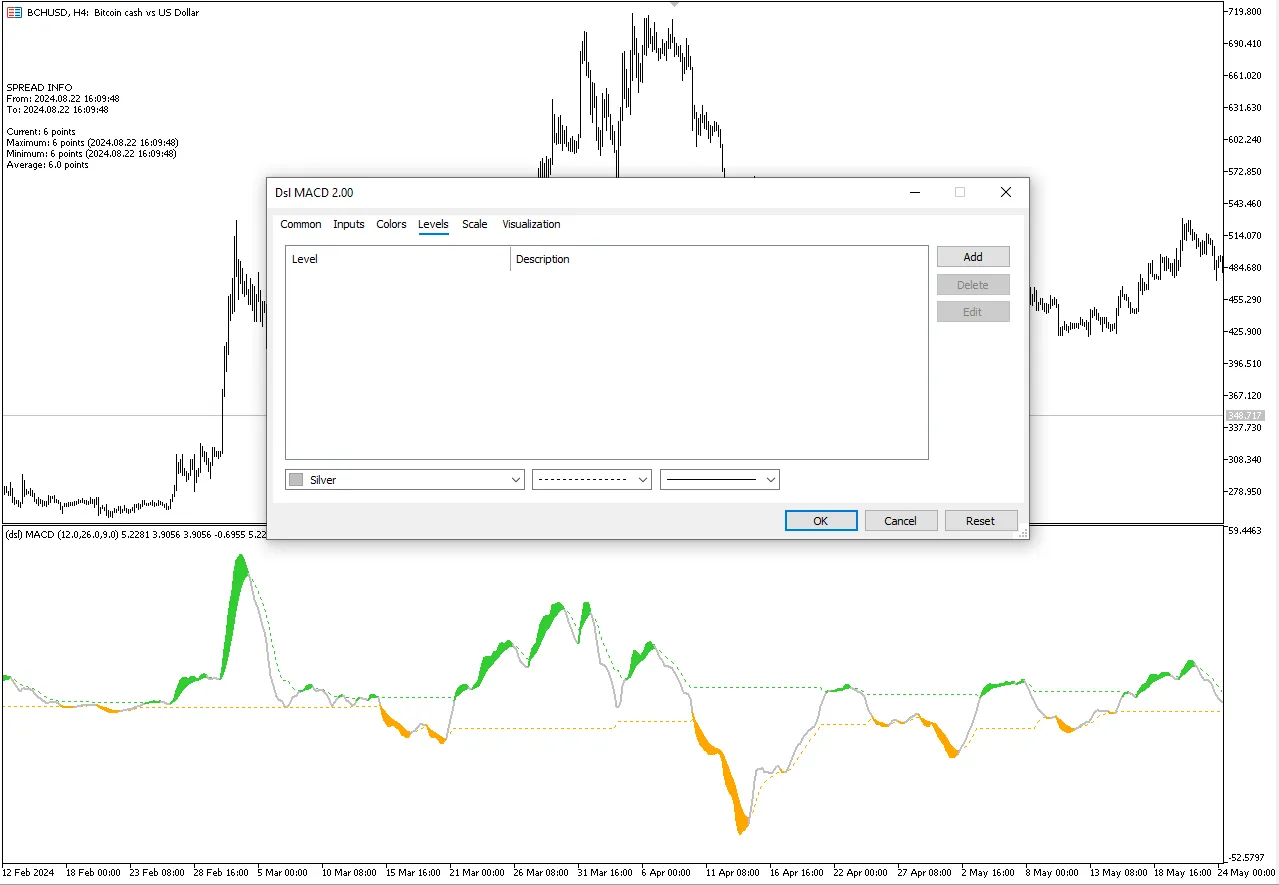1279x885 pixels.
Task: Click the Cancel button
Action: click(900, 520)
